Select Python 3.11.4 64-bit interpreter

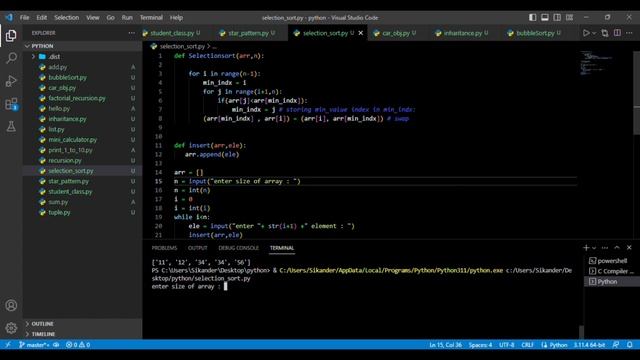click(589, 345)
